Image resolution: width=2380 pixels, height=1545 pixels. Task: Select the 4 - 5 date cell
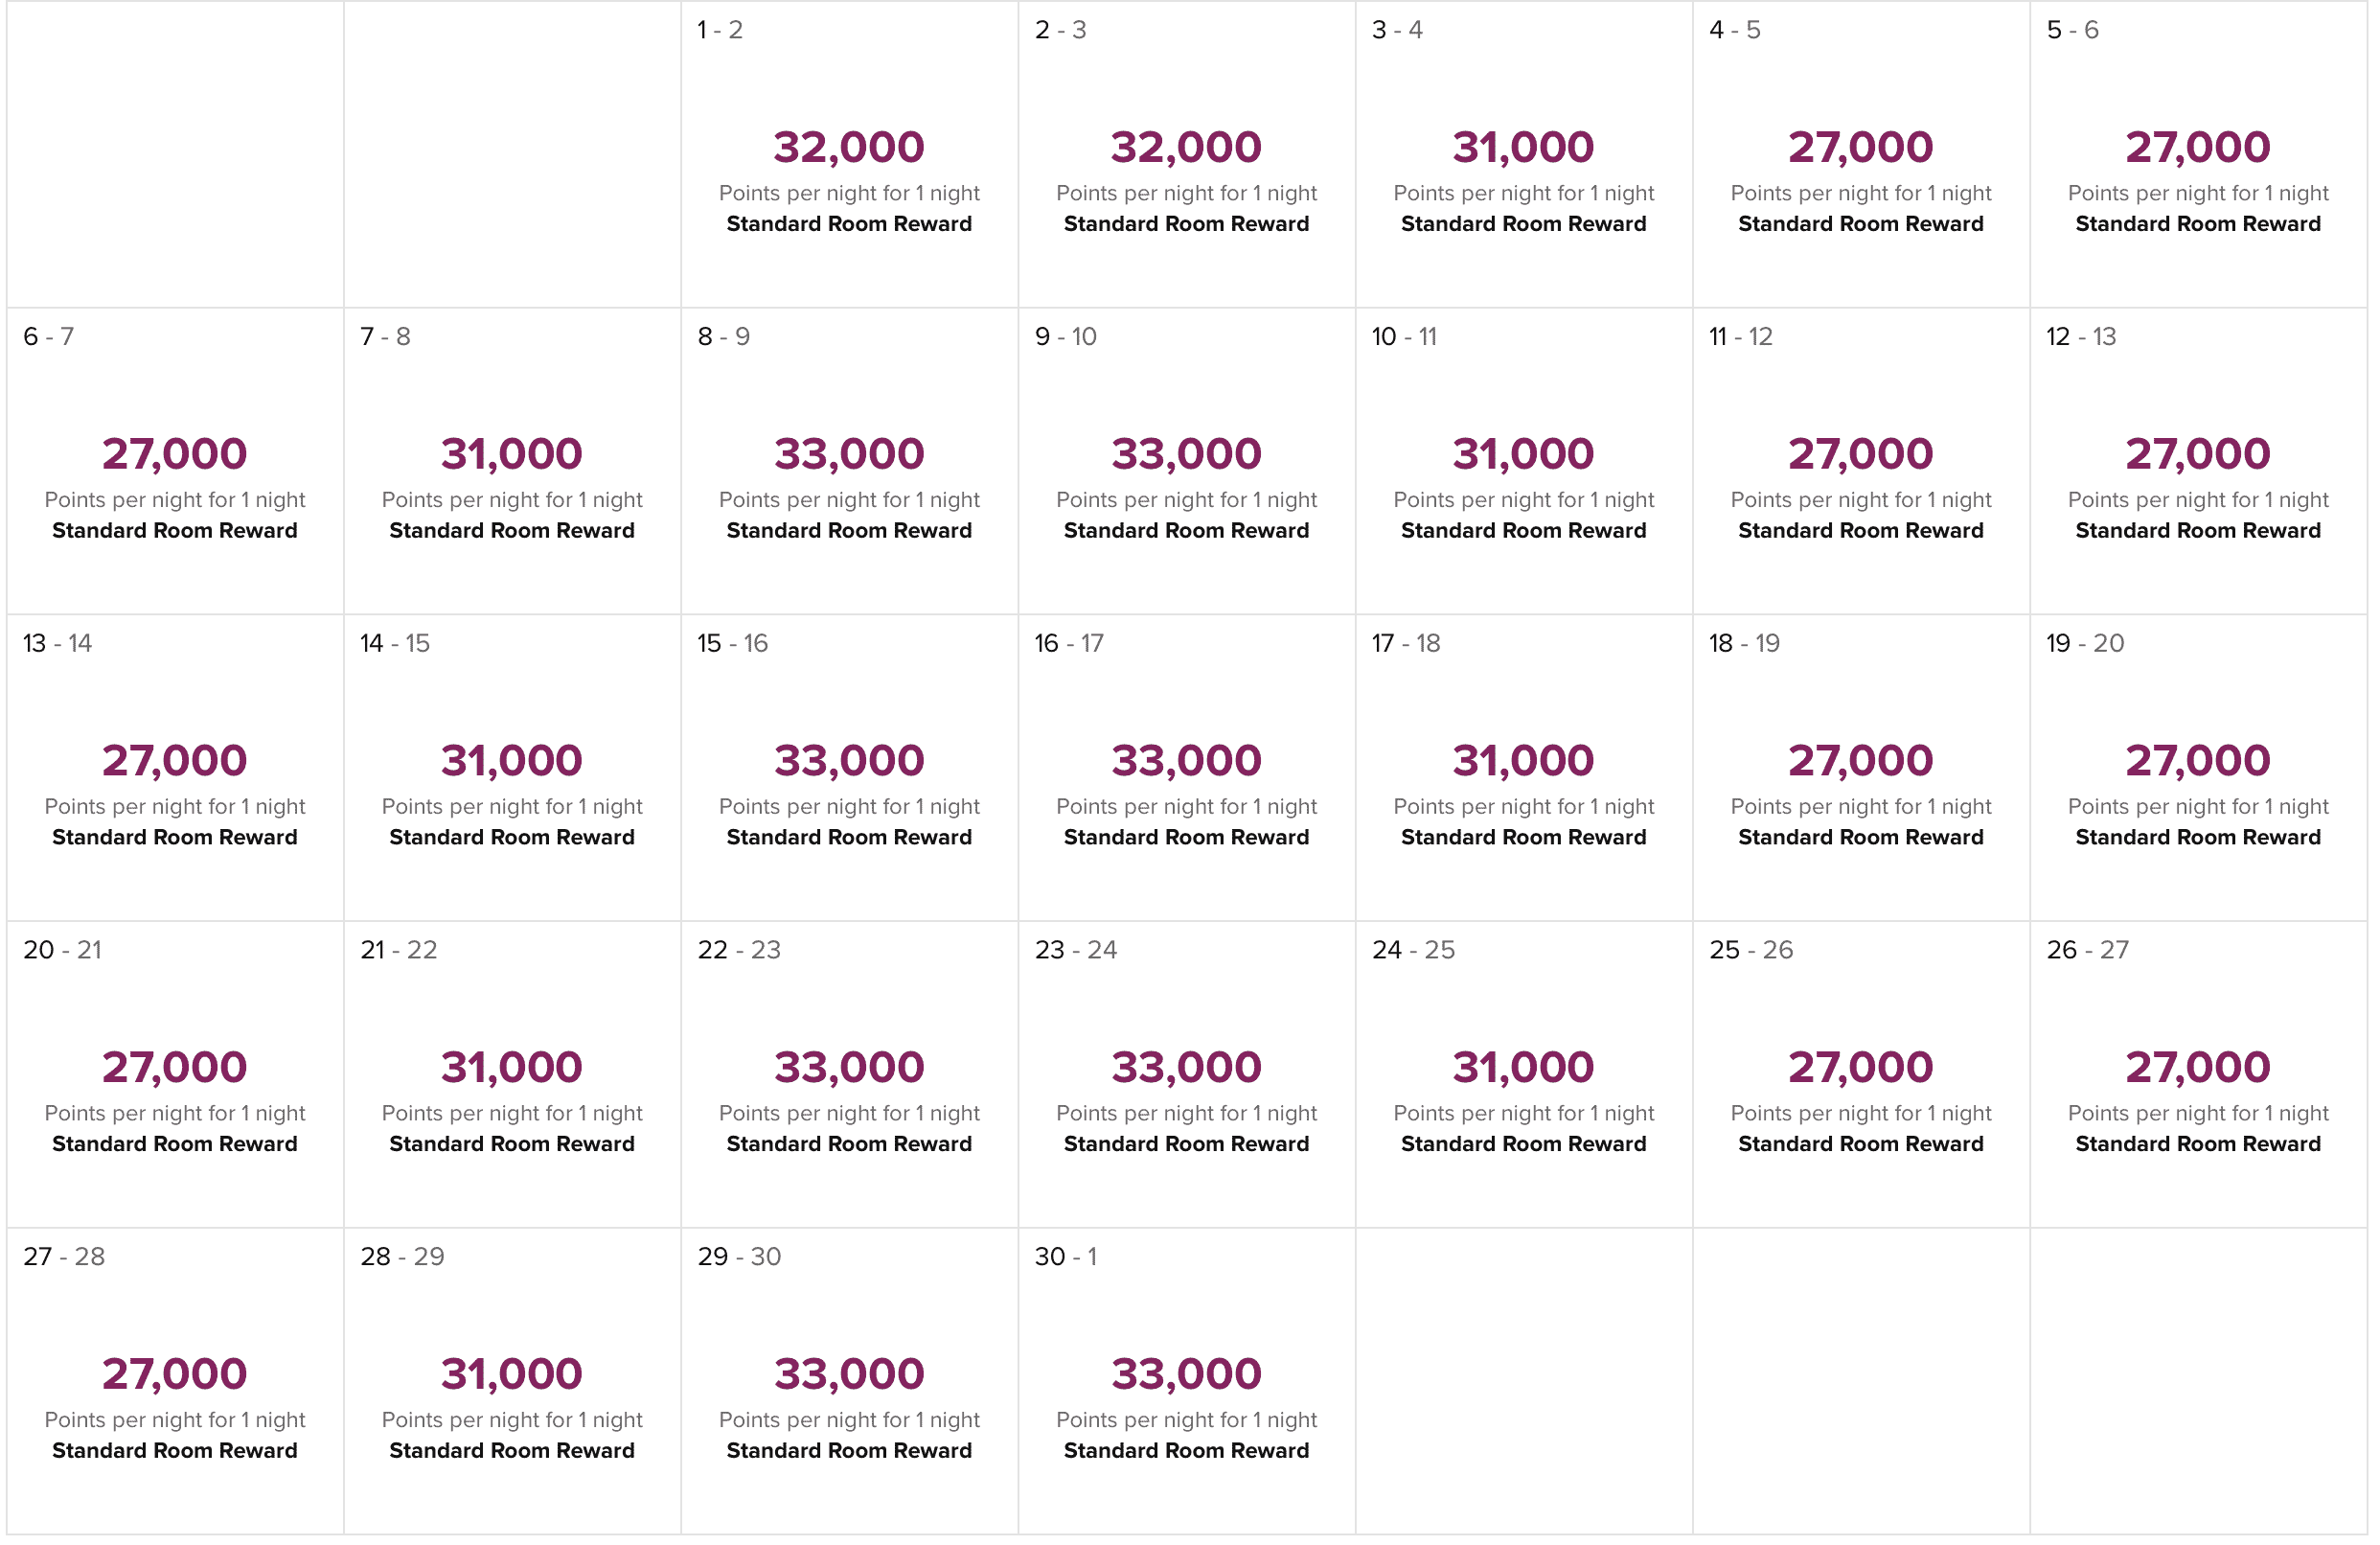click(x=1860, y=155)
